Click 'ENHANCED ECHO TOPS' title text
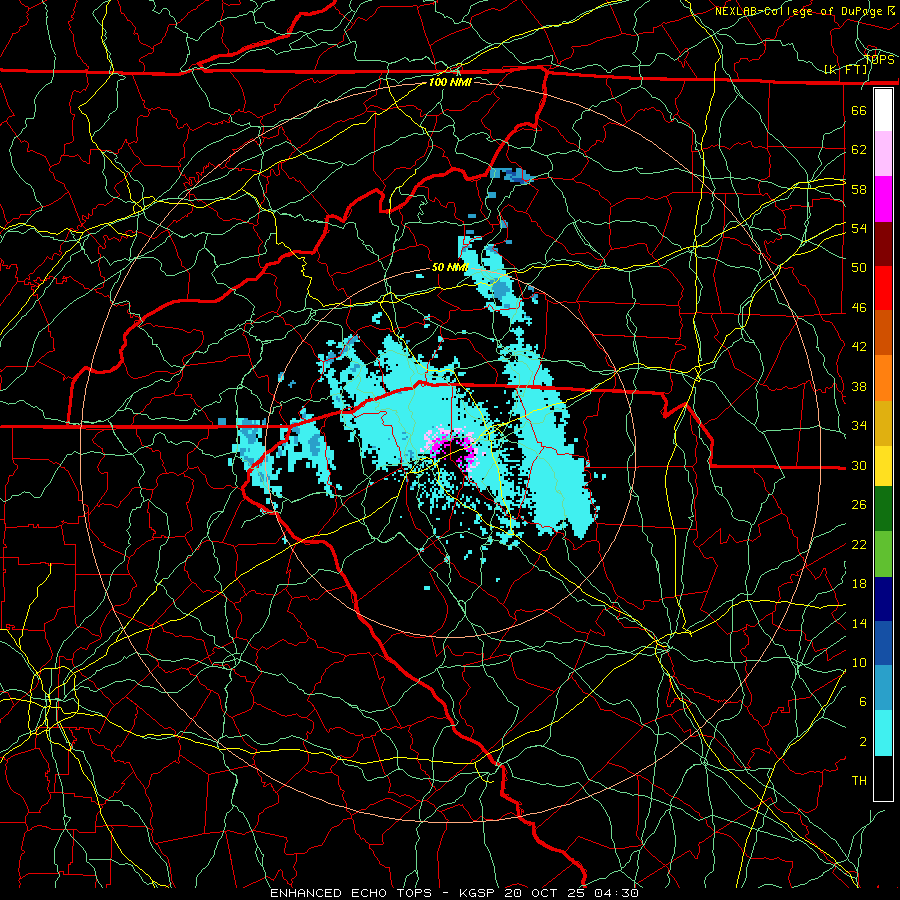This screenshot has width=900, height=900. pos(351,893)
